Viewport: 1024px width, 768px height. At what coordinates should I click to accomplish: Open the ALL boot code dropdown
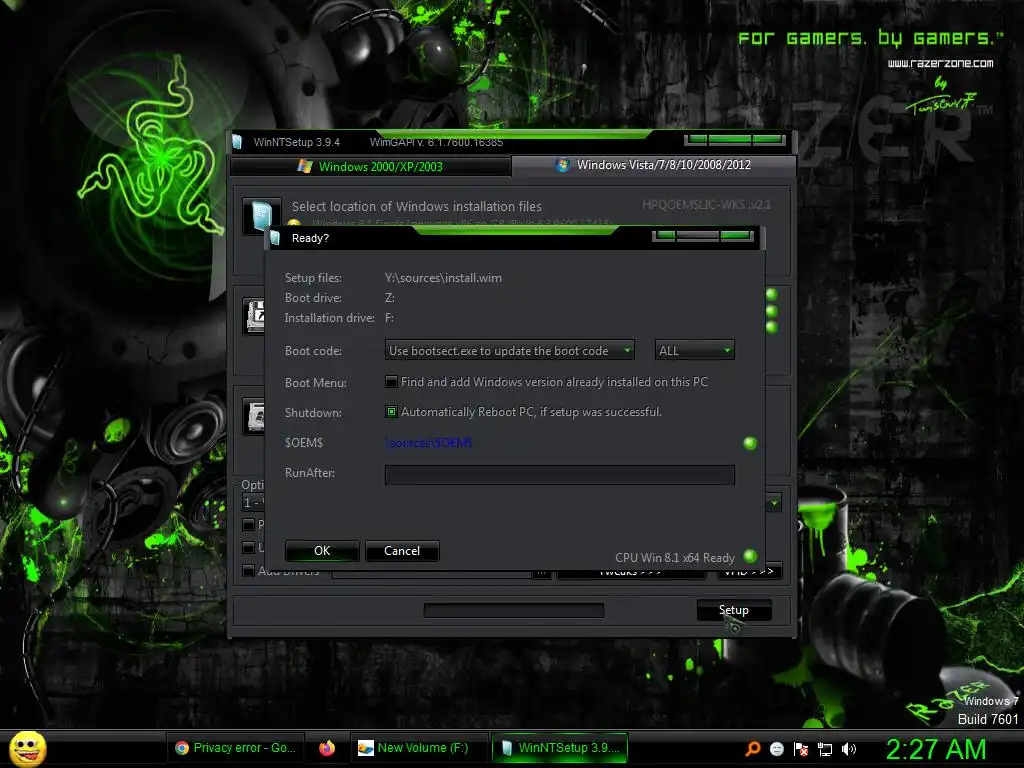pos(695,351)
